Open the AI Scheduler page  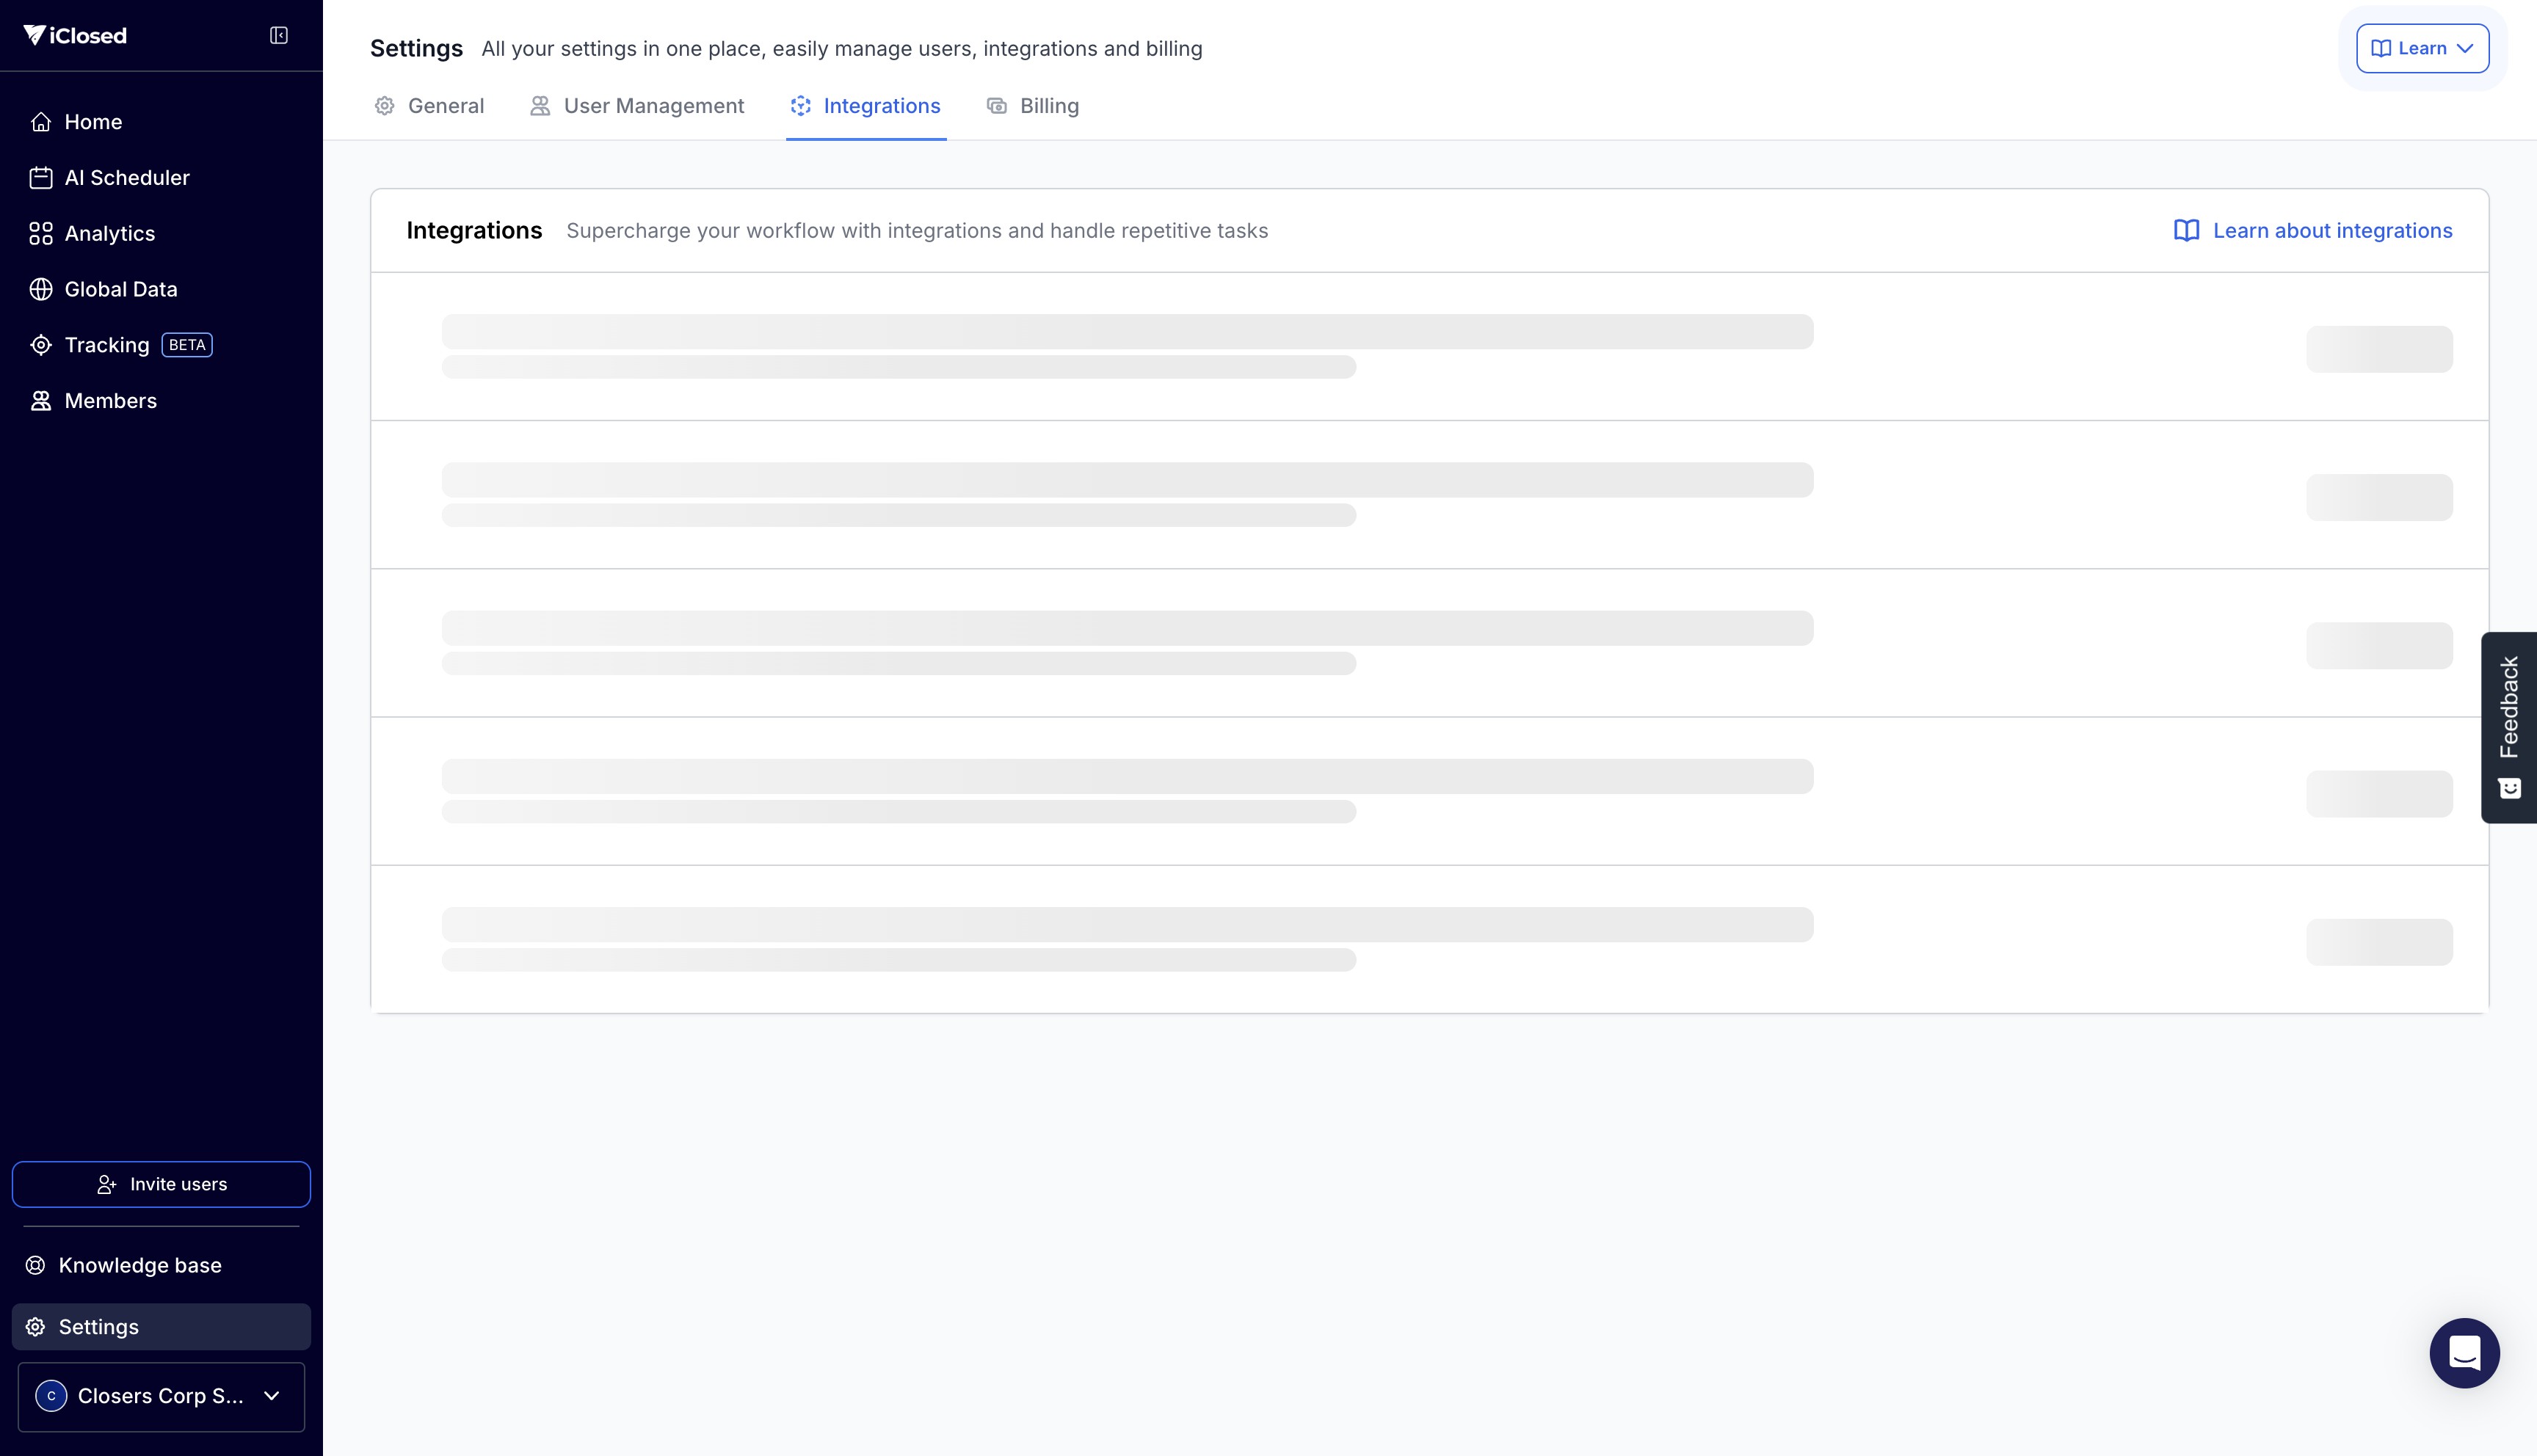click(x=126, y=178)
